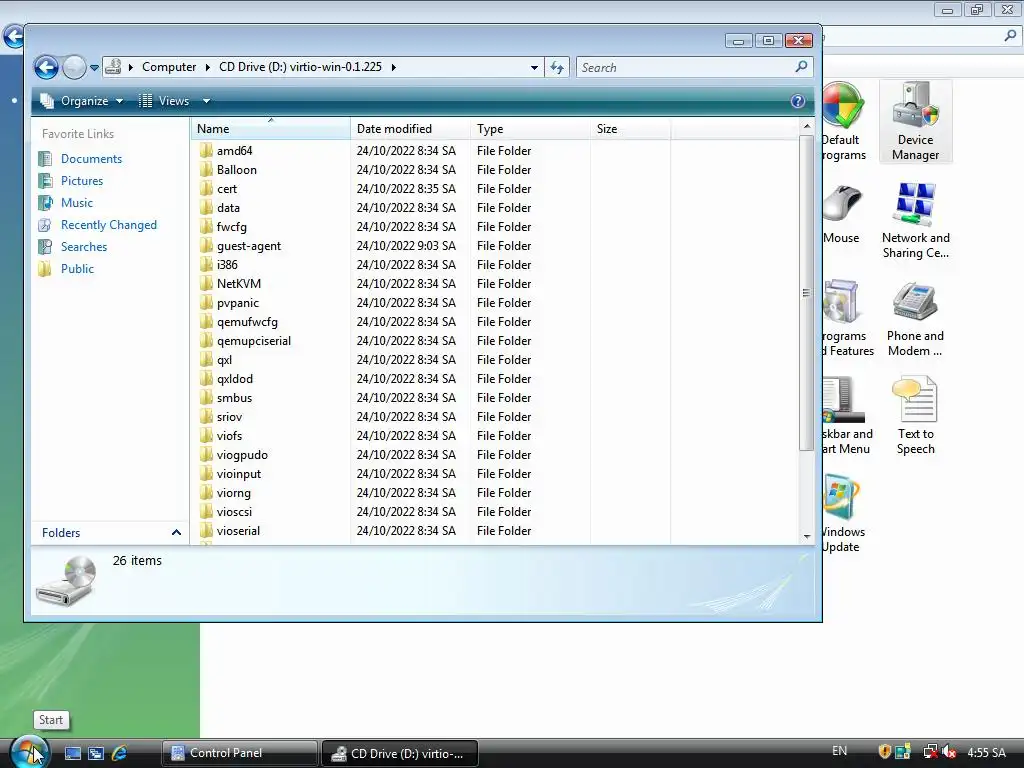
Task: Open the Organize menu
Action: (81, 101)
